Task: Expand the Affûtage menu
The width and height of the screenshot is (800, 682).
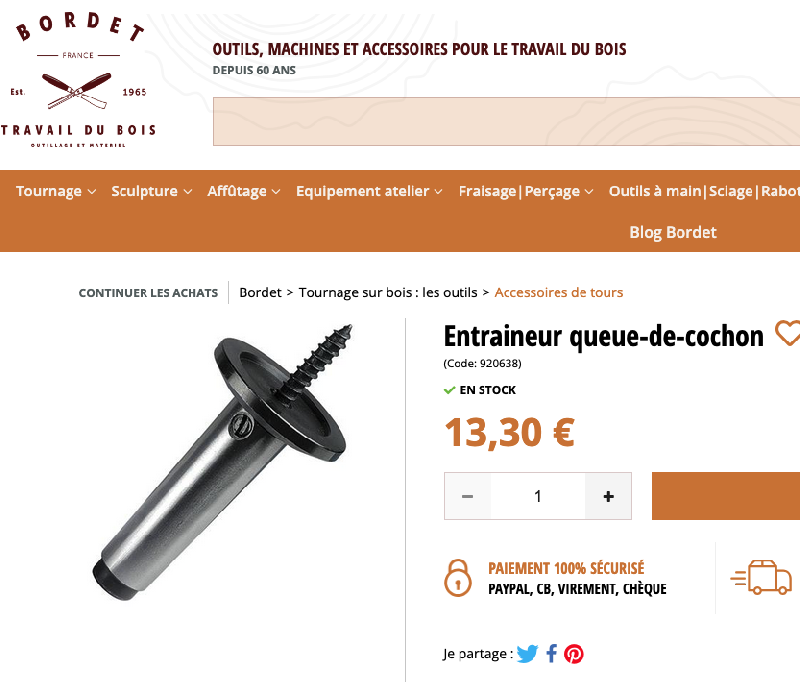Action: point(243,191)
